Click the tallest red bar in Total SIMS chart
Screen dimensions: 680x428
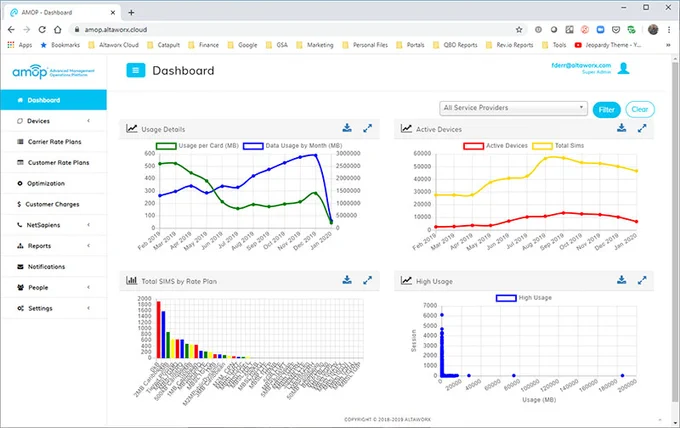pyautogui.click(x=159, y=330)
